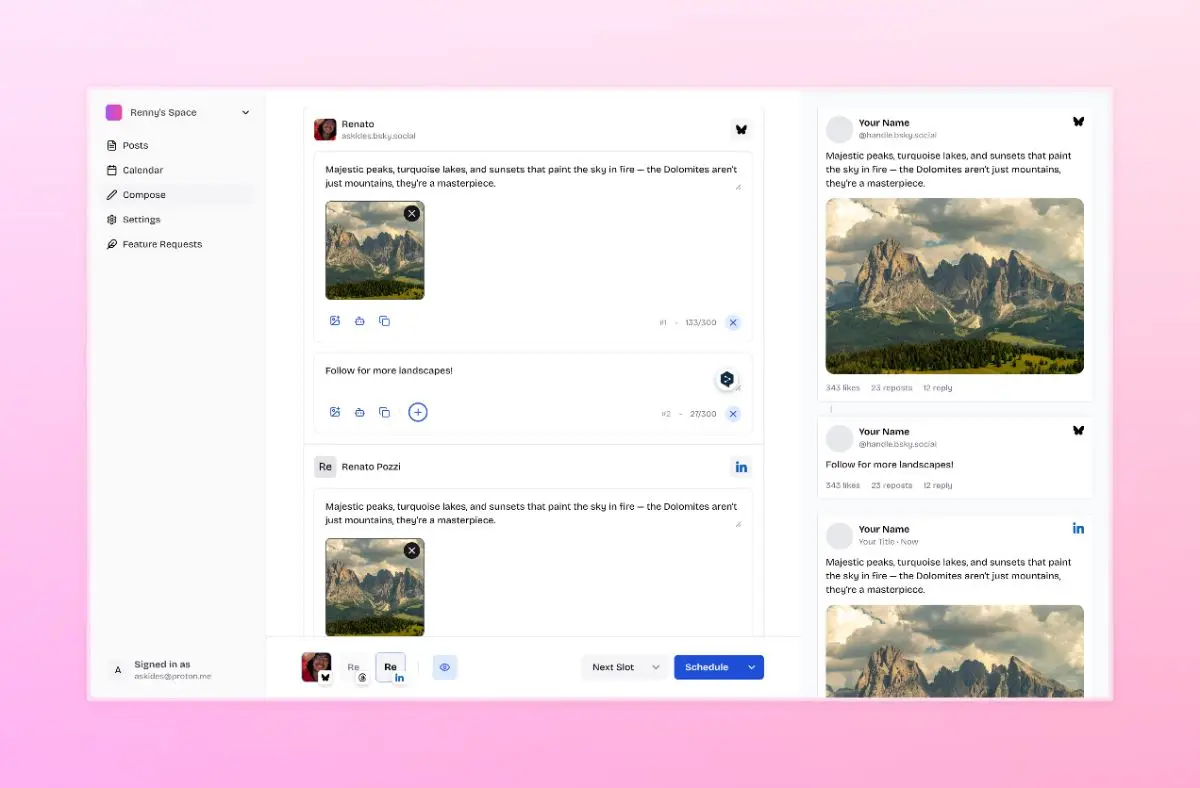1200x788 pixels.
Task: Click the floating assistant icon in second post
Action: (727, 379)
